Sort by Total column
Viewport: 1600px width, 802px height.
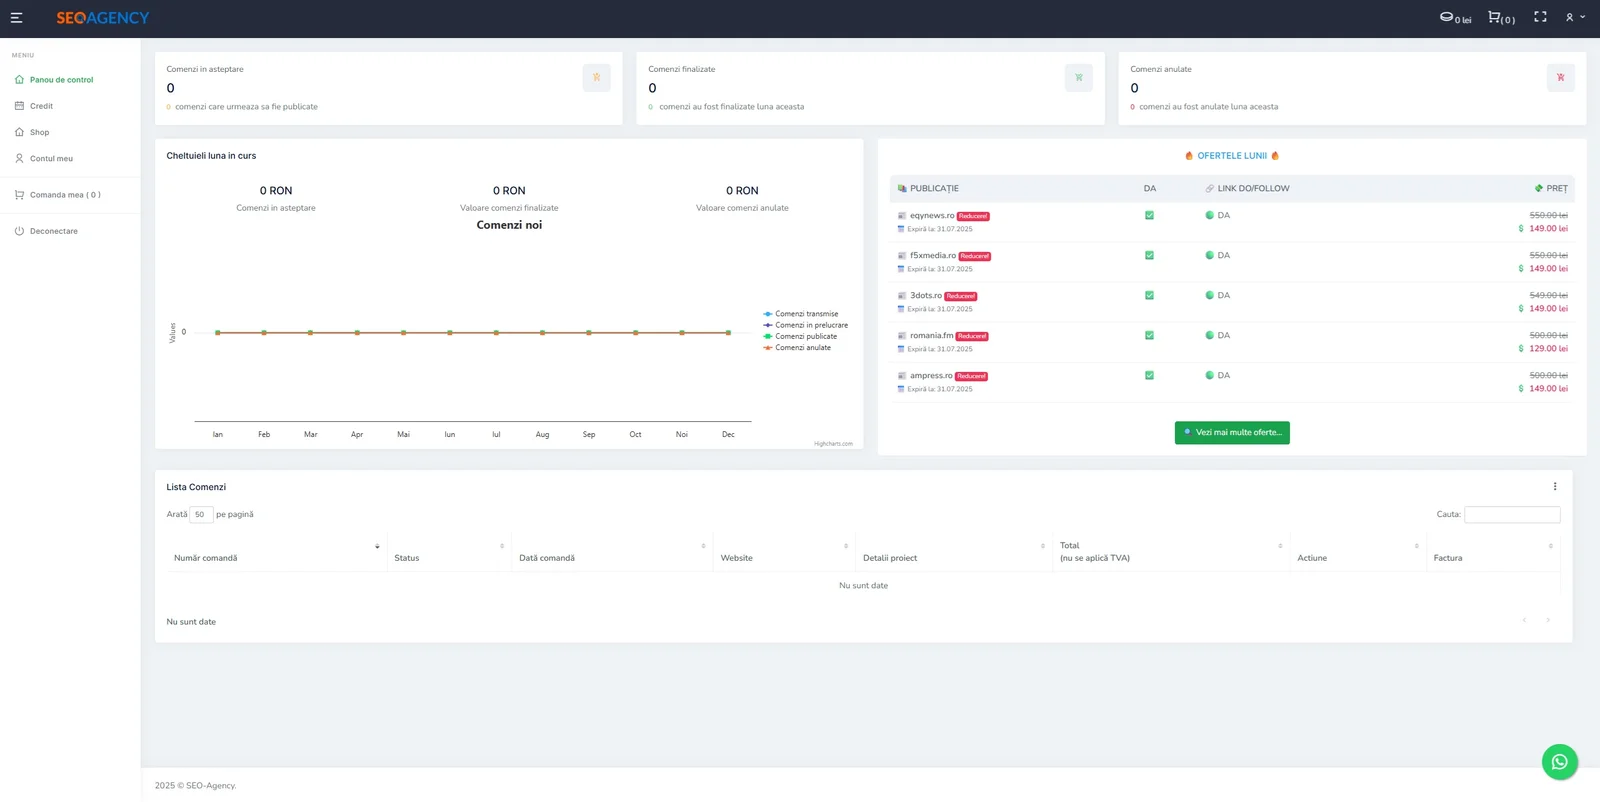1171,552
